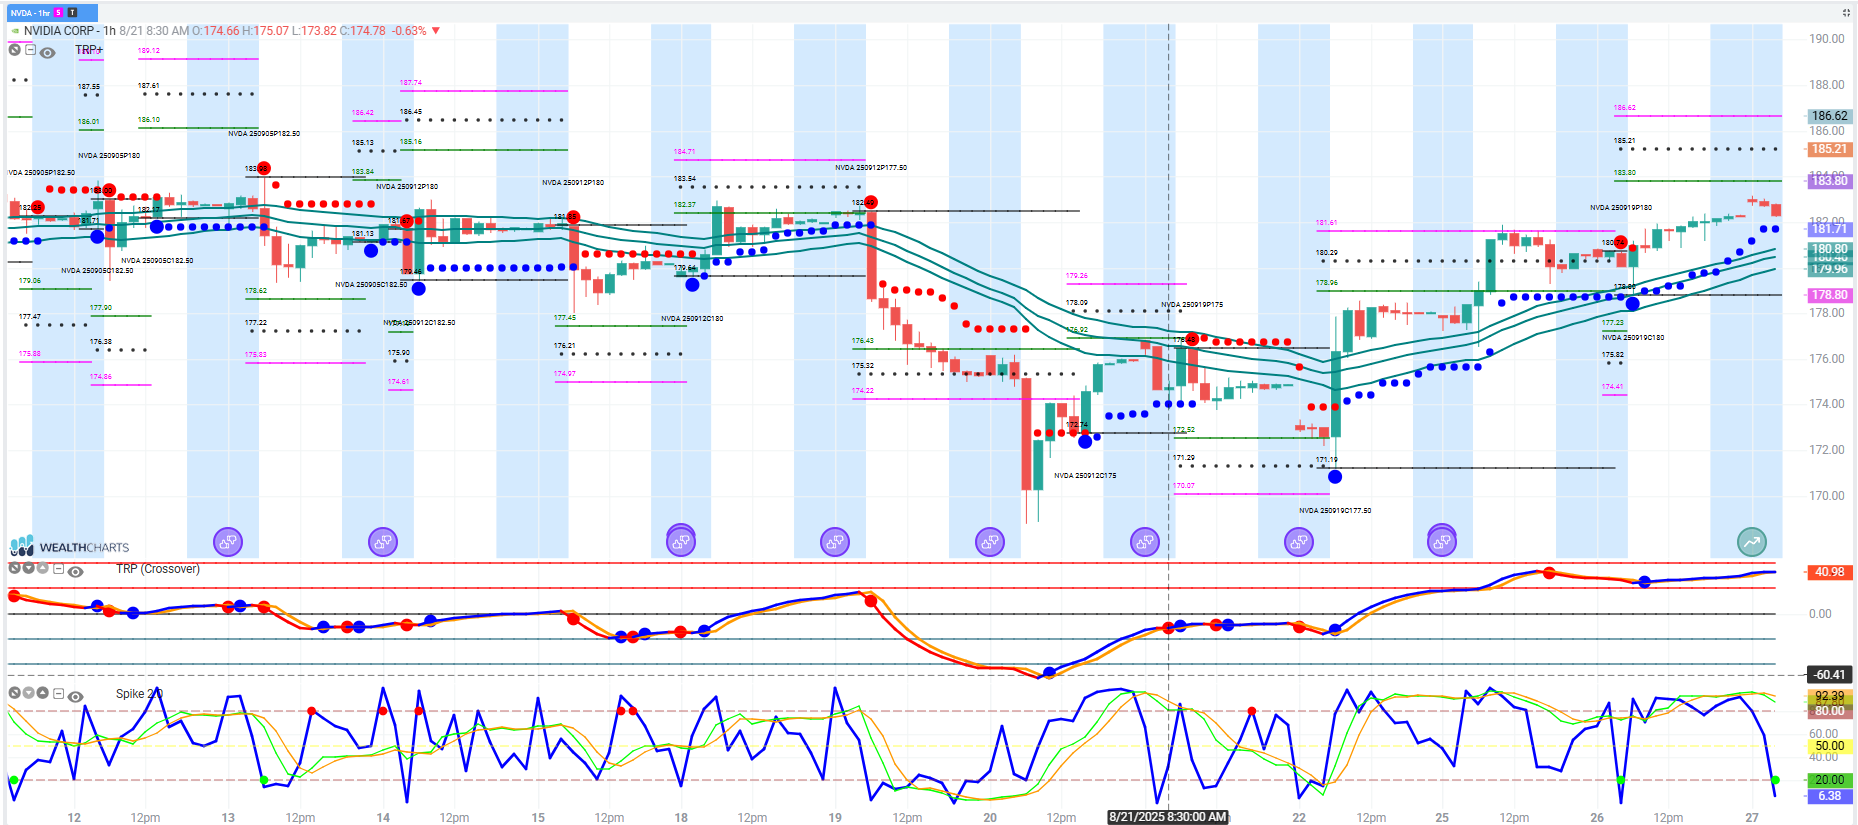Click the orange 185.21 price label on axis
The width and height of the screenshot is (1858, 825).
click(1830, 149)
